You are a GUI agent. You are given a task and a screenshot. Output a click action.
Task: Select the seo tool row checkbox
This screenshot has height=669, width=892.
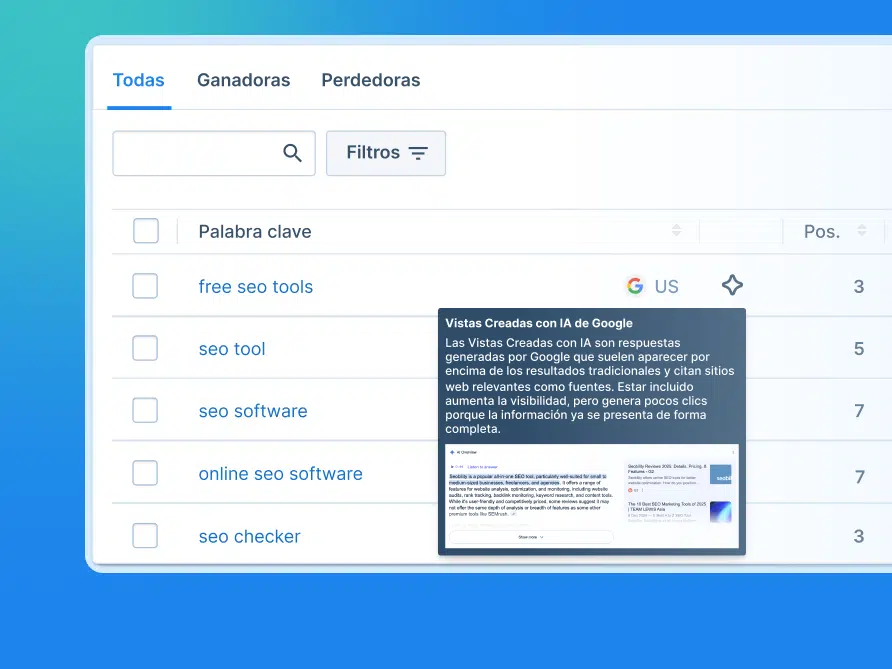(x=146, y=349)
